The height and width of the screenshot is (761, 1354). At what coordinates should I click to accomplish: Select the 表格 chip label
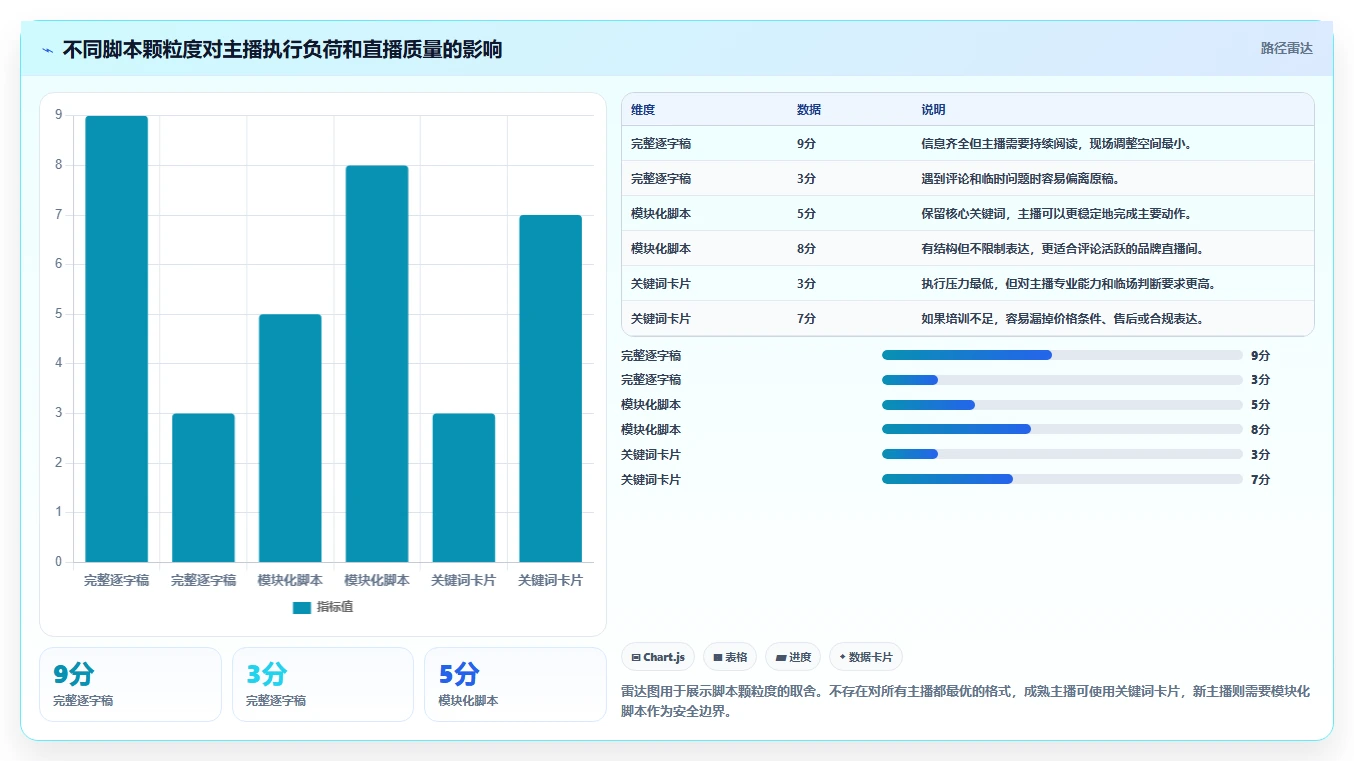pos(736,657)
